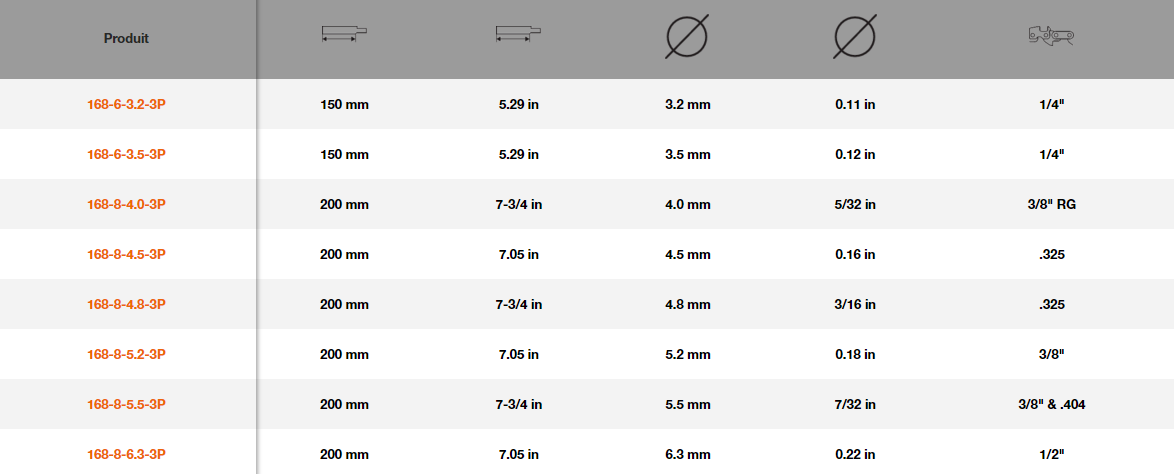The height and width of the screenshot is (474, 1174).
Task: Open product 168-8-4.8-3P link
Action: (127, 305)
